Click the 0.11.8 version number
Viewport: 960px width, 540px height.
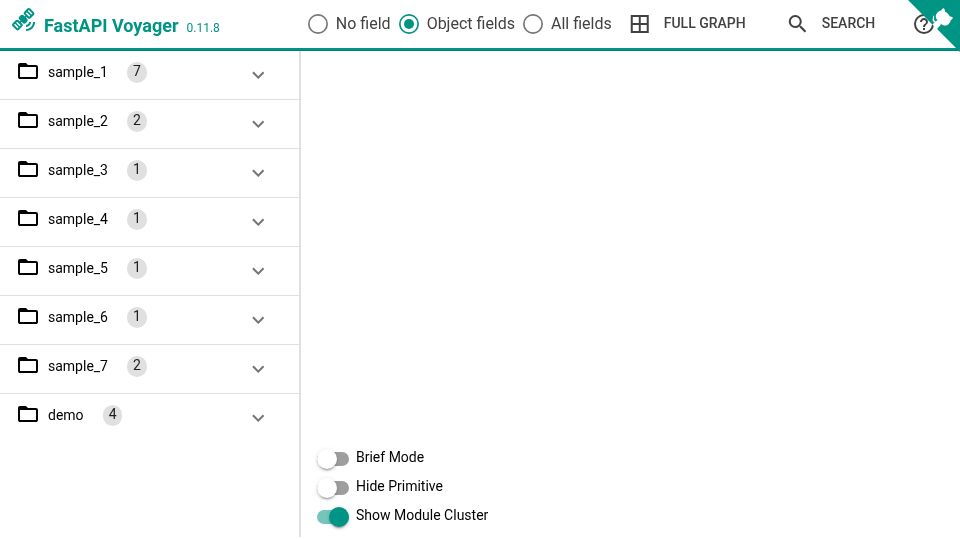point(203,28)
